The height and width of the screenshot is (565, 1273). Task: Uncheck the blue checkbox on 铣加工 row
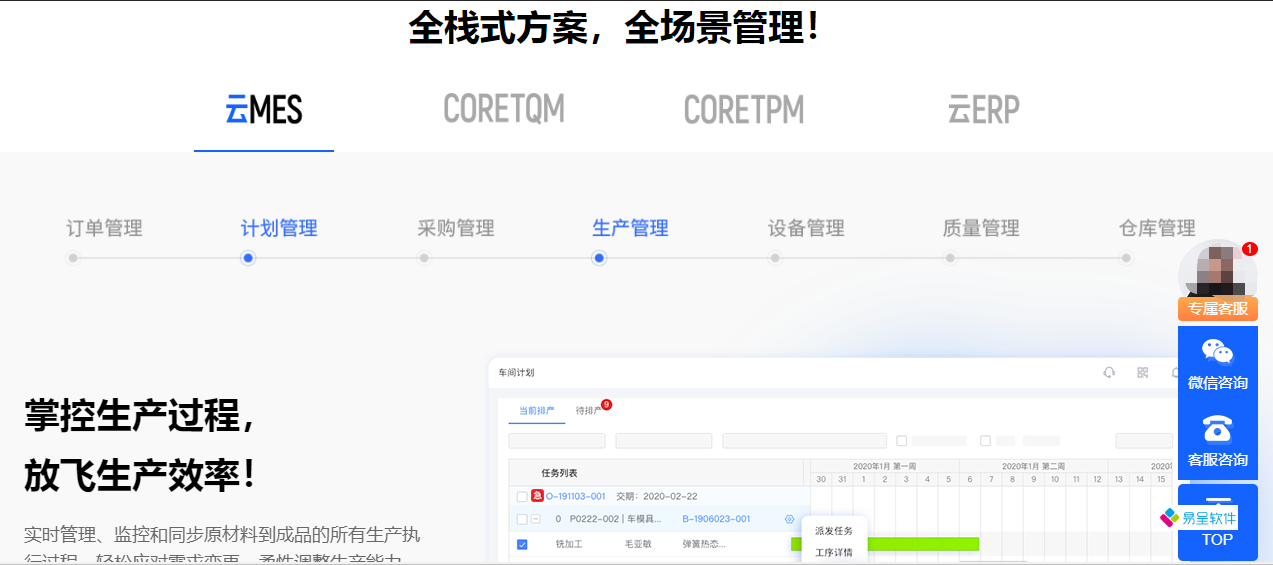coord(522,544)
